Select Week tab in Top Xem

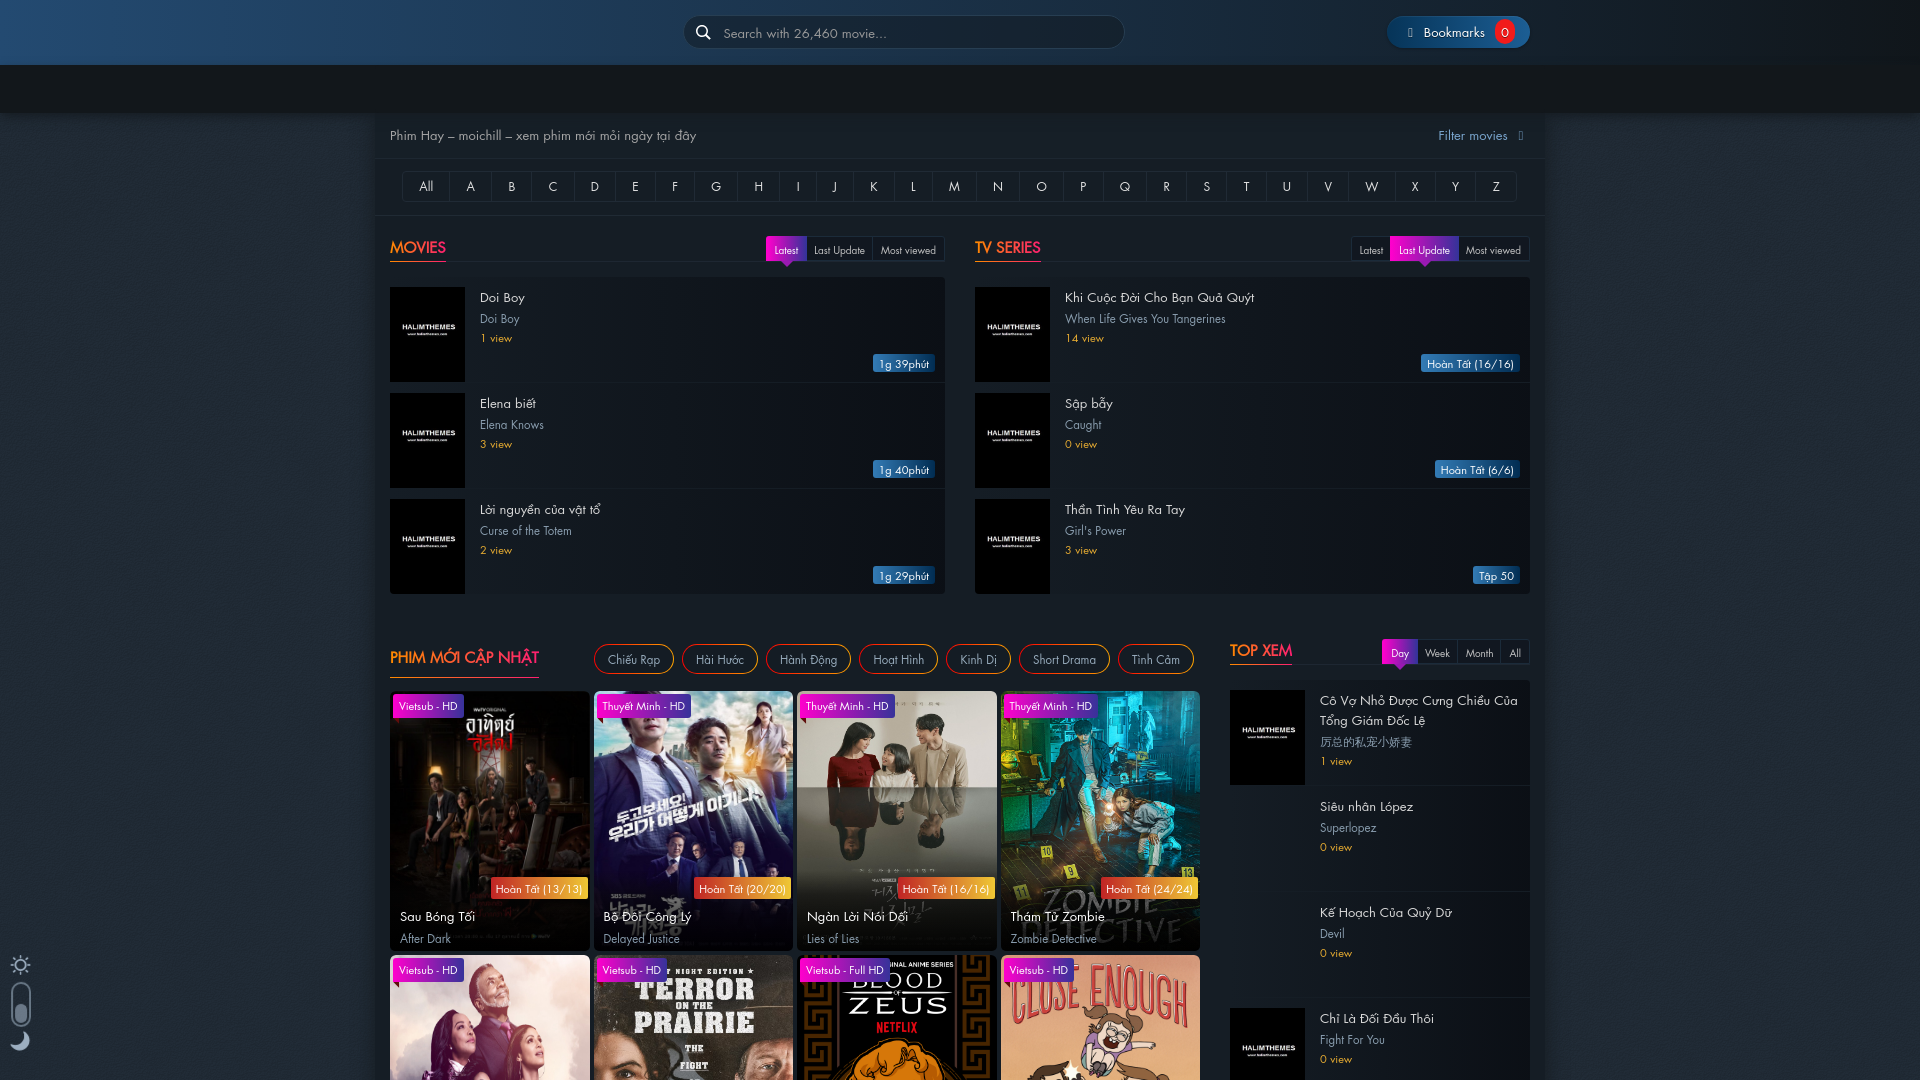pyautogui.click(x=1436, y=653)
